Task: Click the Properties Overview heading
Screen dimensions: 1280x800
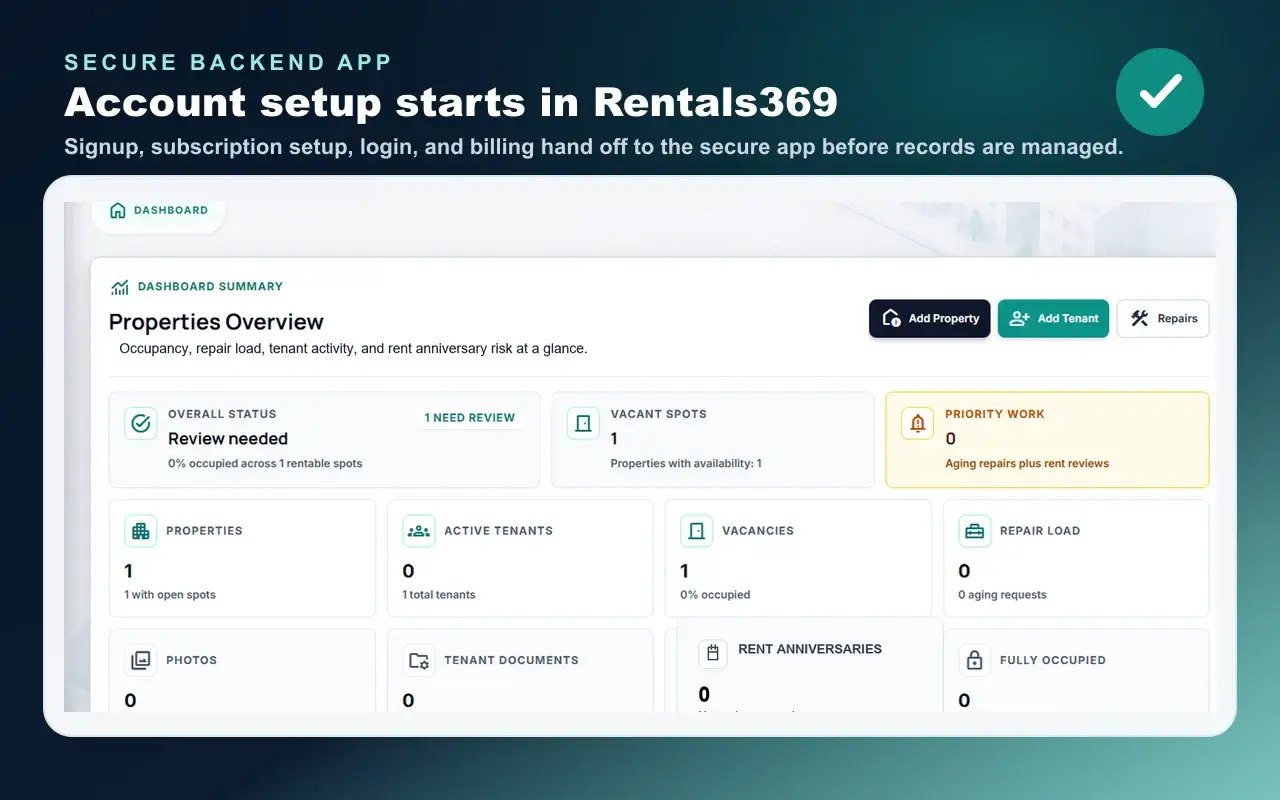Action: point(216,322)
